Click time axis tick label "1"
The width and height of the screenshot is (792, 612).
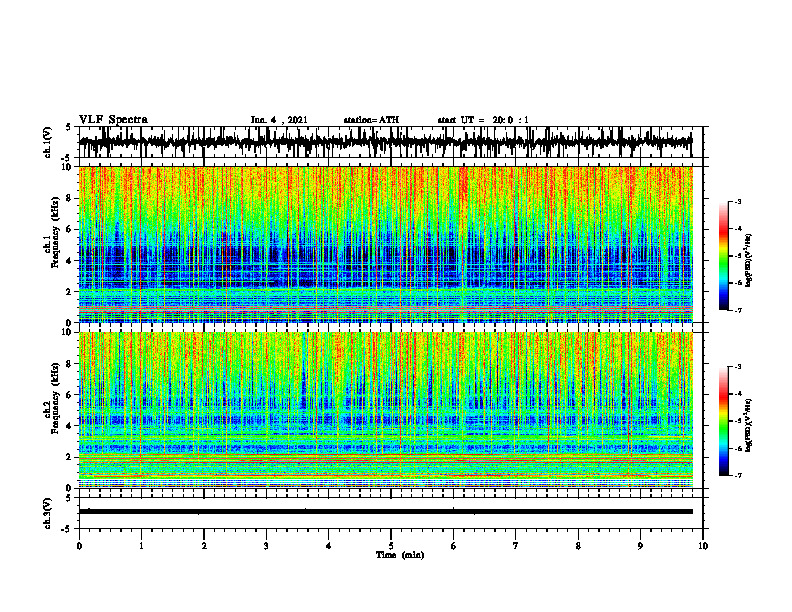(141, 546)
